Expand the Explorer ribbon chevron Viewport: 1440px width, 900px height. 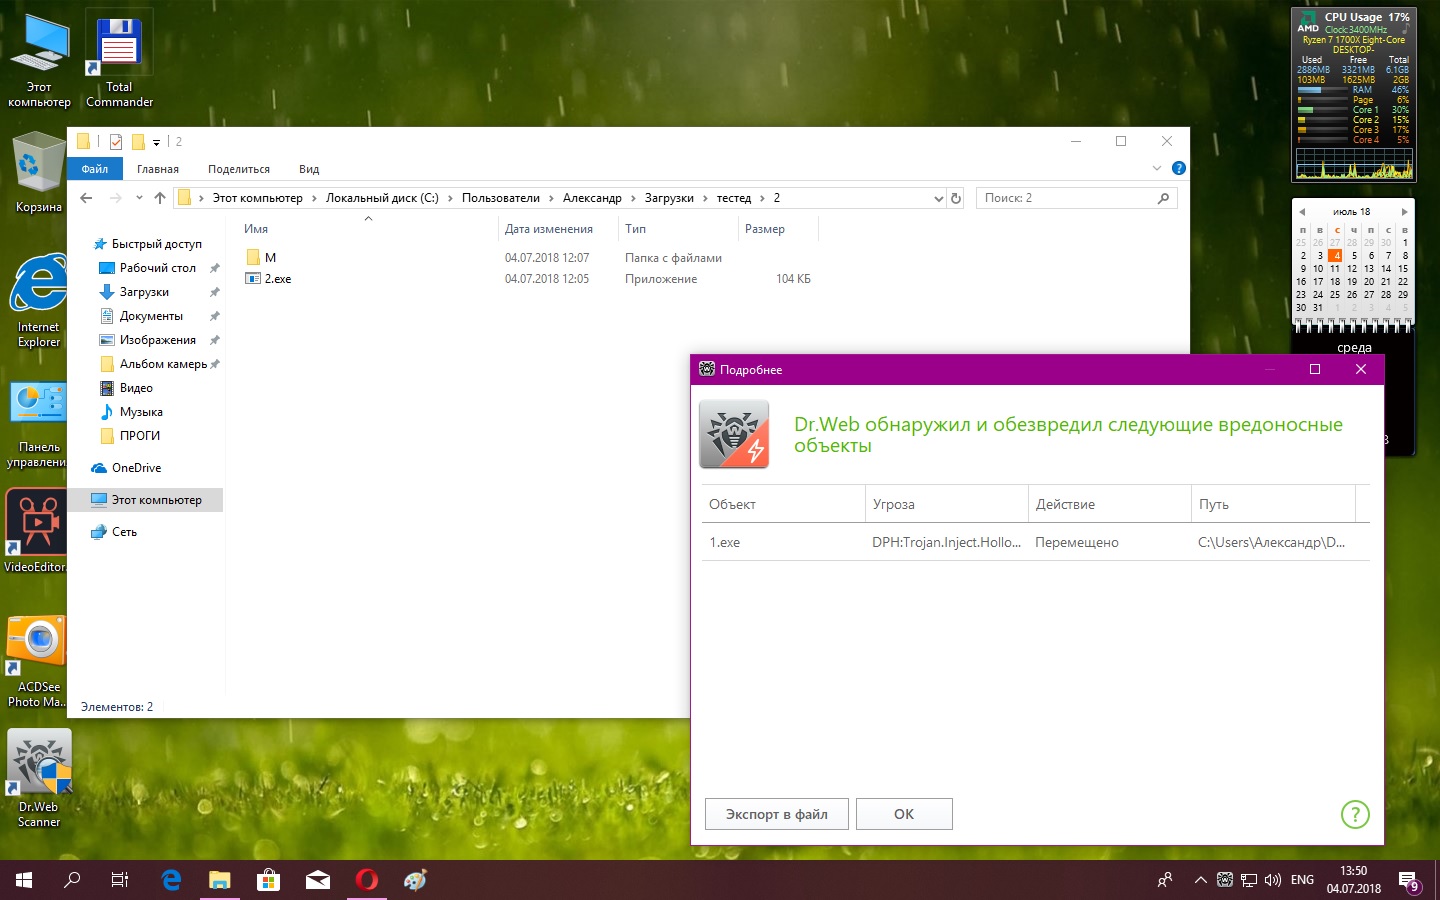click(x=1157, y=168)
